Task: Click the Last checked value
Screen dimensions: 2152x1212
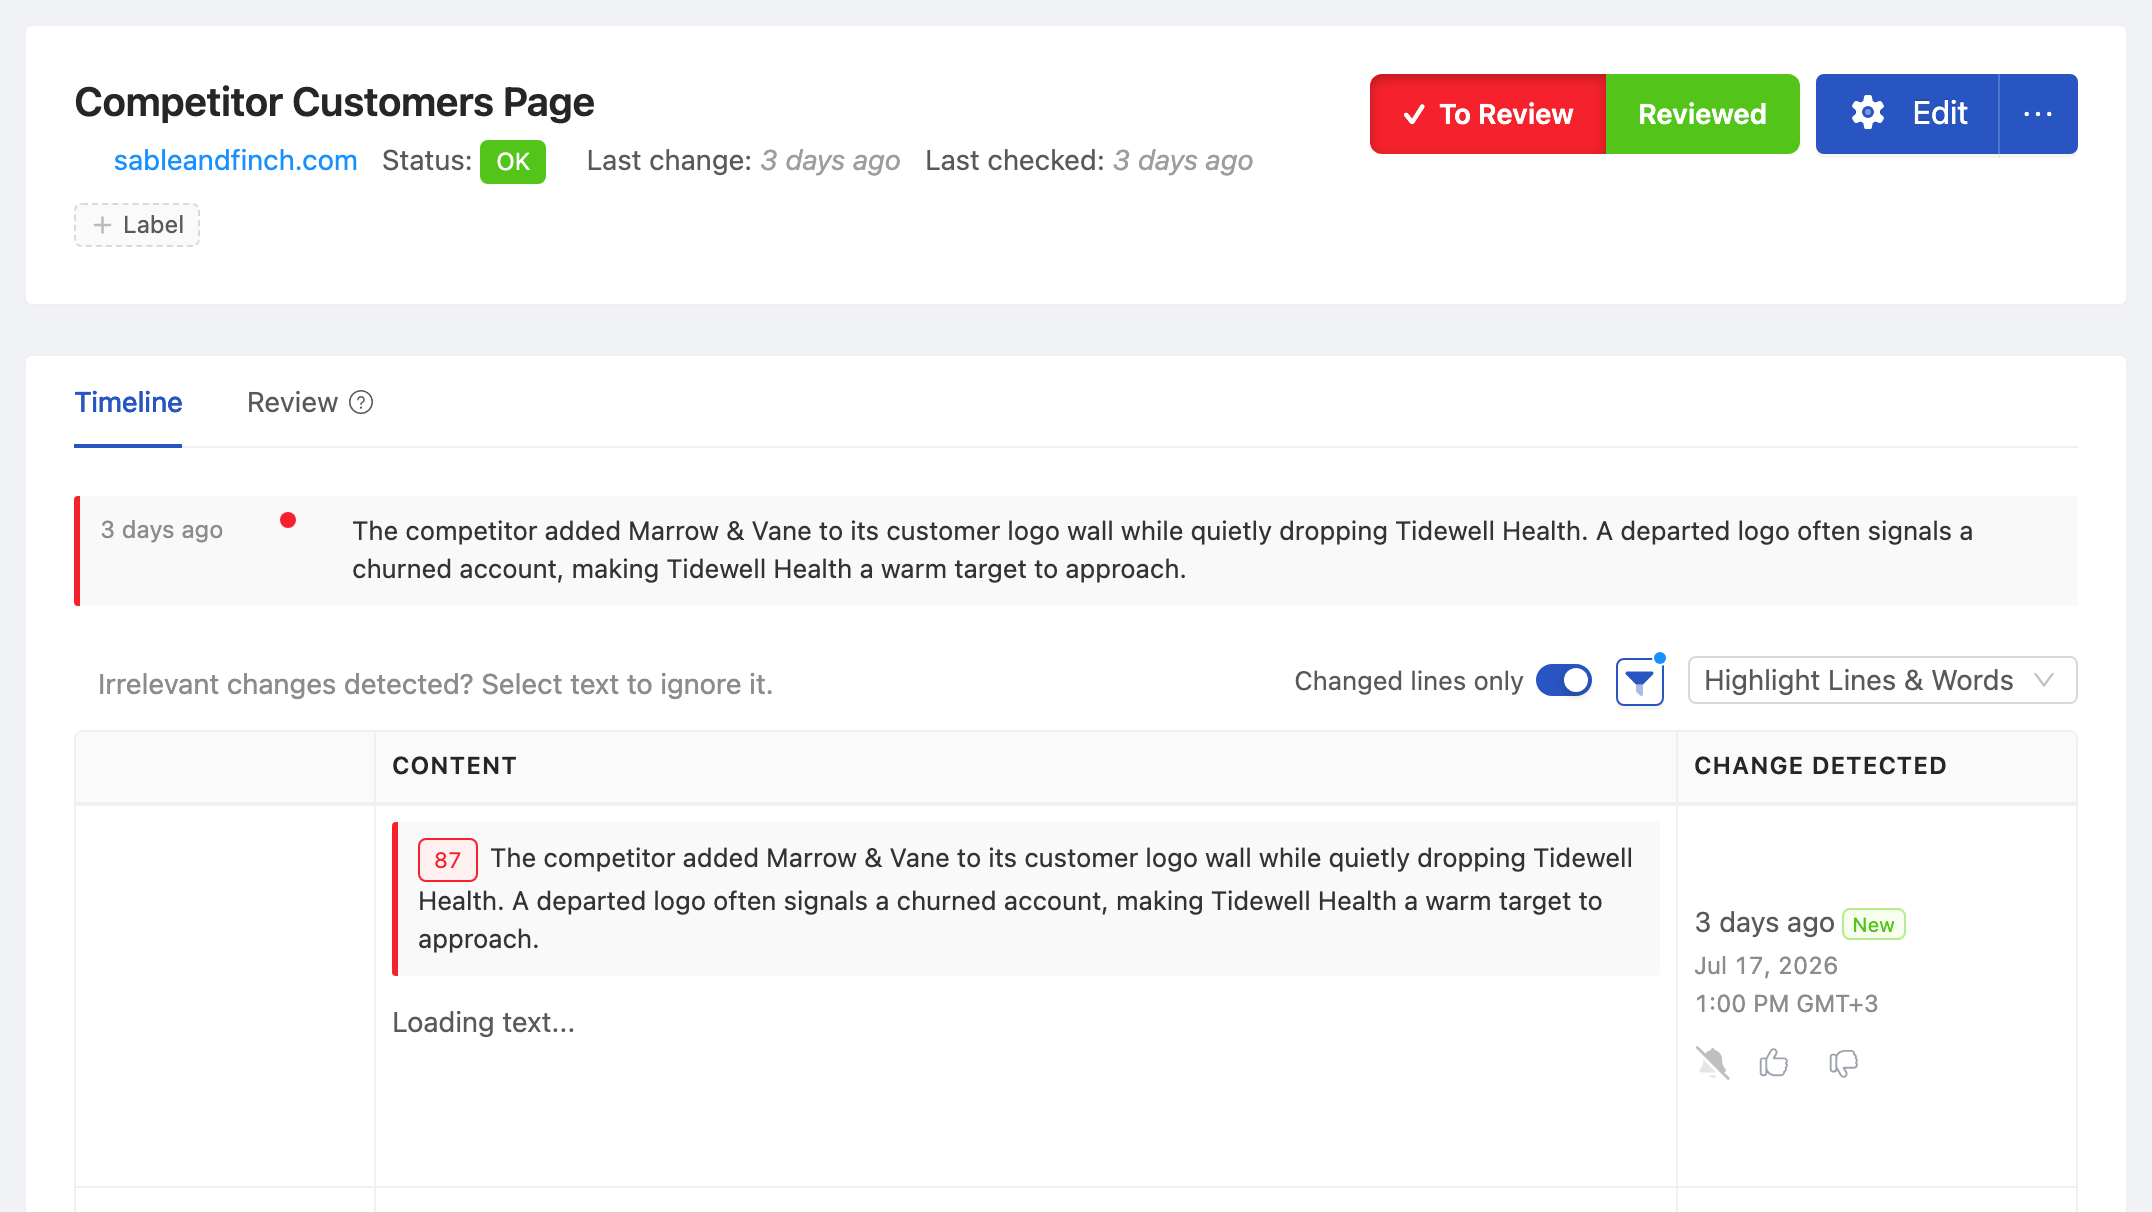Action: pos(1183,161)
